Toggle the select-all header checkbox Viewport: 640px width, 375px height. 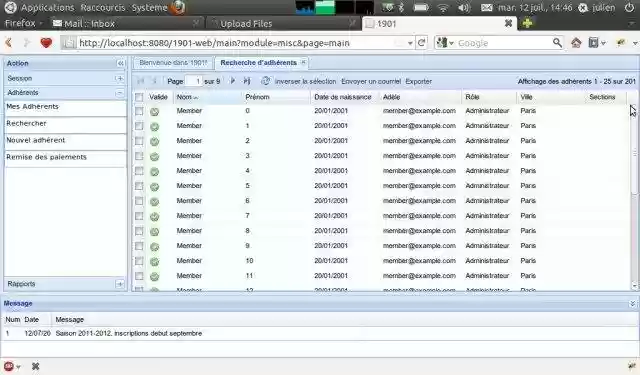[x=139, y=97]
